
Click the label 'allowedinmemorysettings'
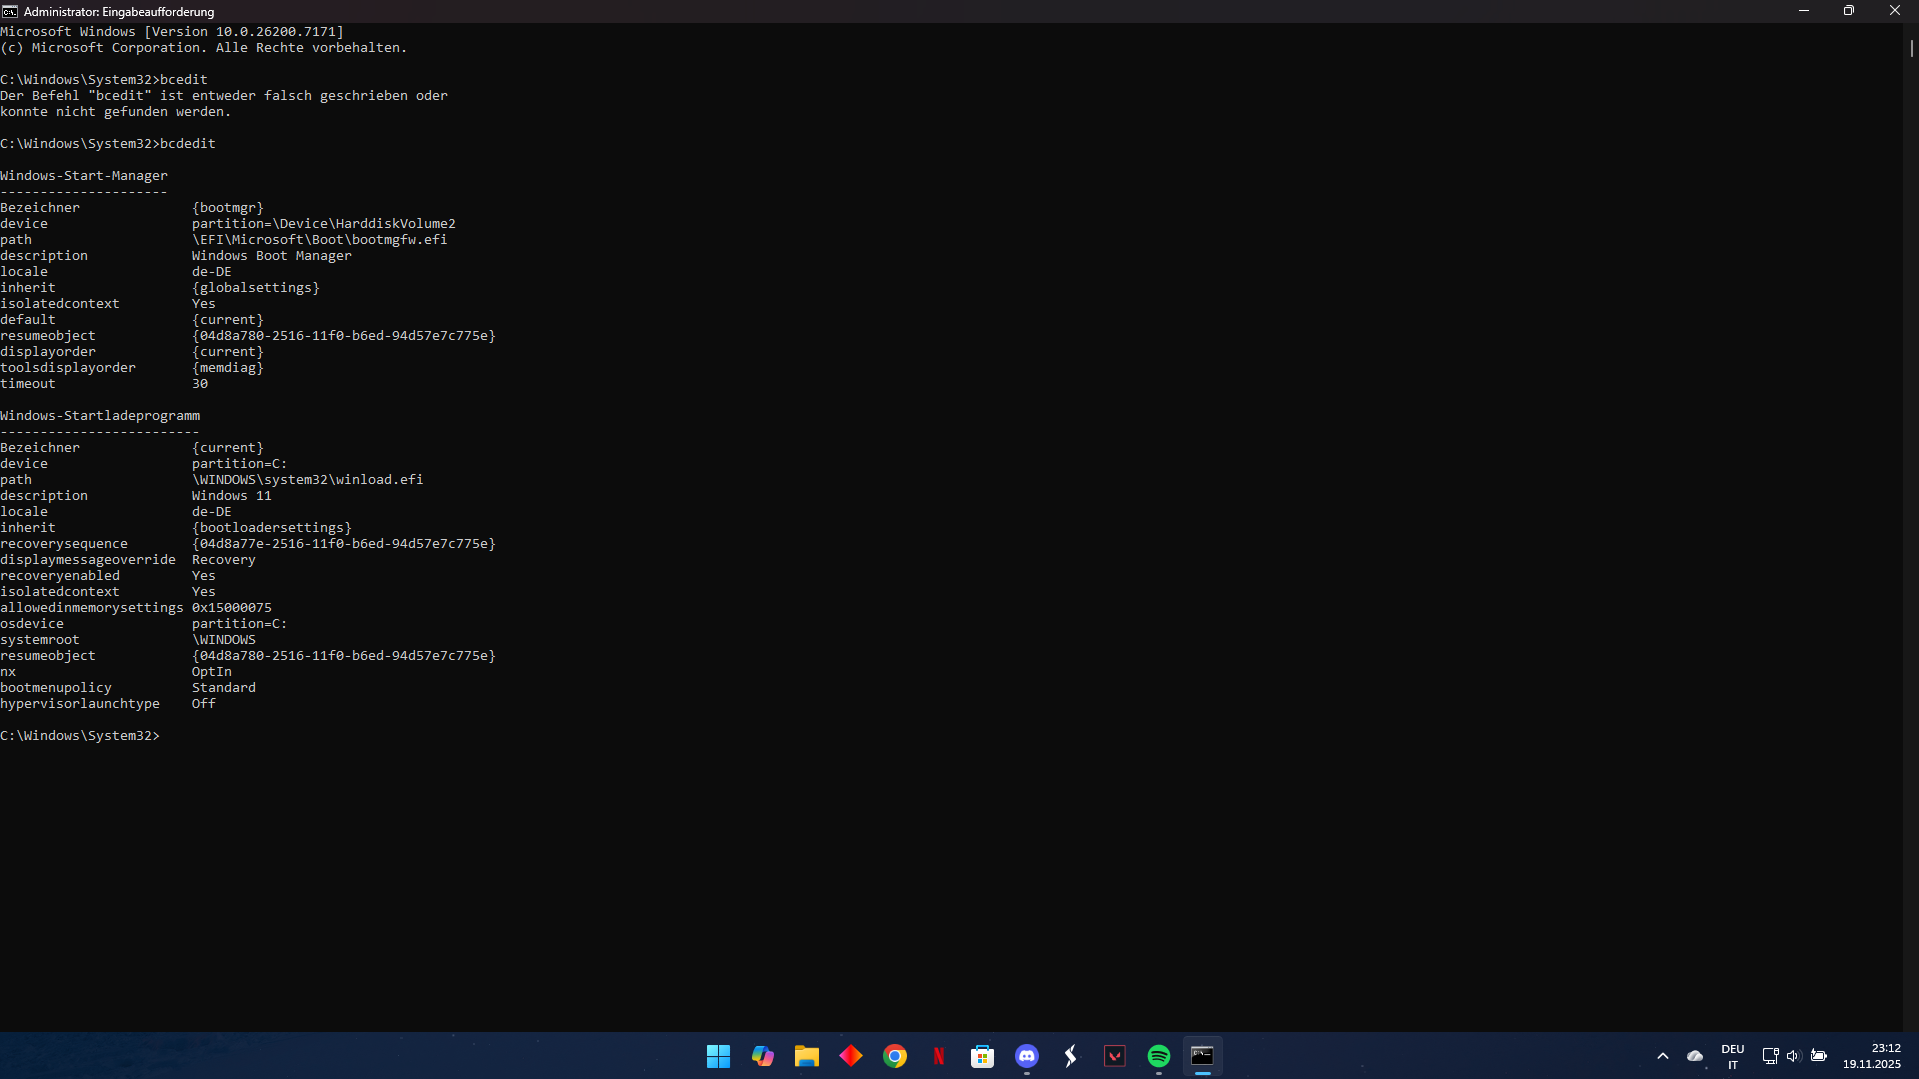[92, 608]
